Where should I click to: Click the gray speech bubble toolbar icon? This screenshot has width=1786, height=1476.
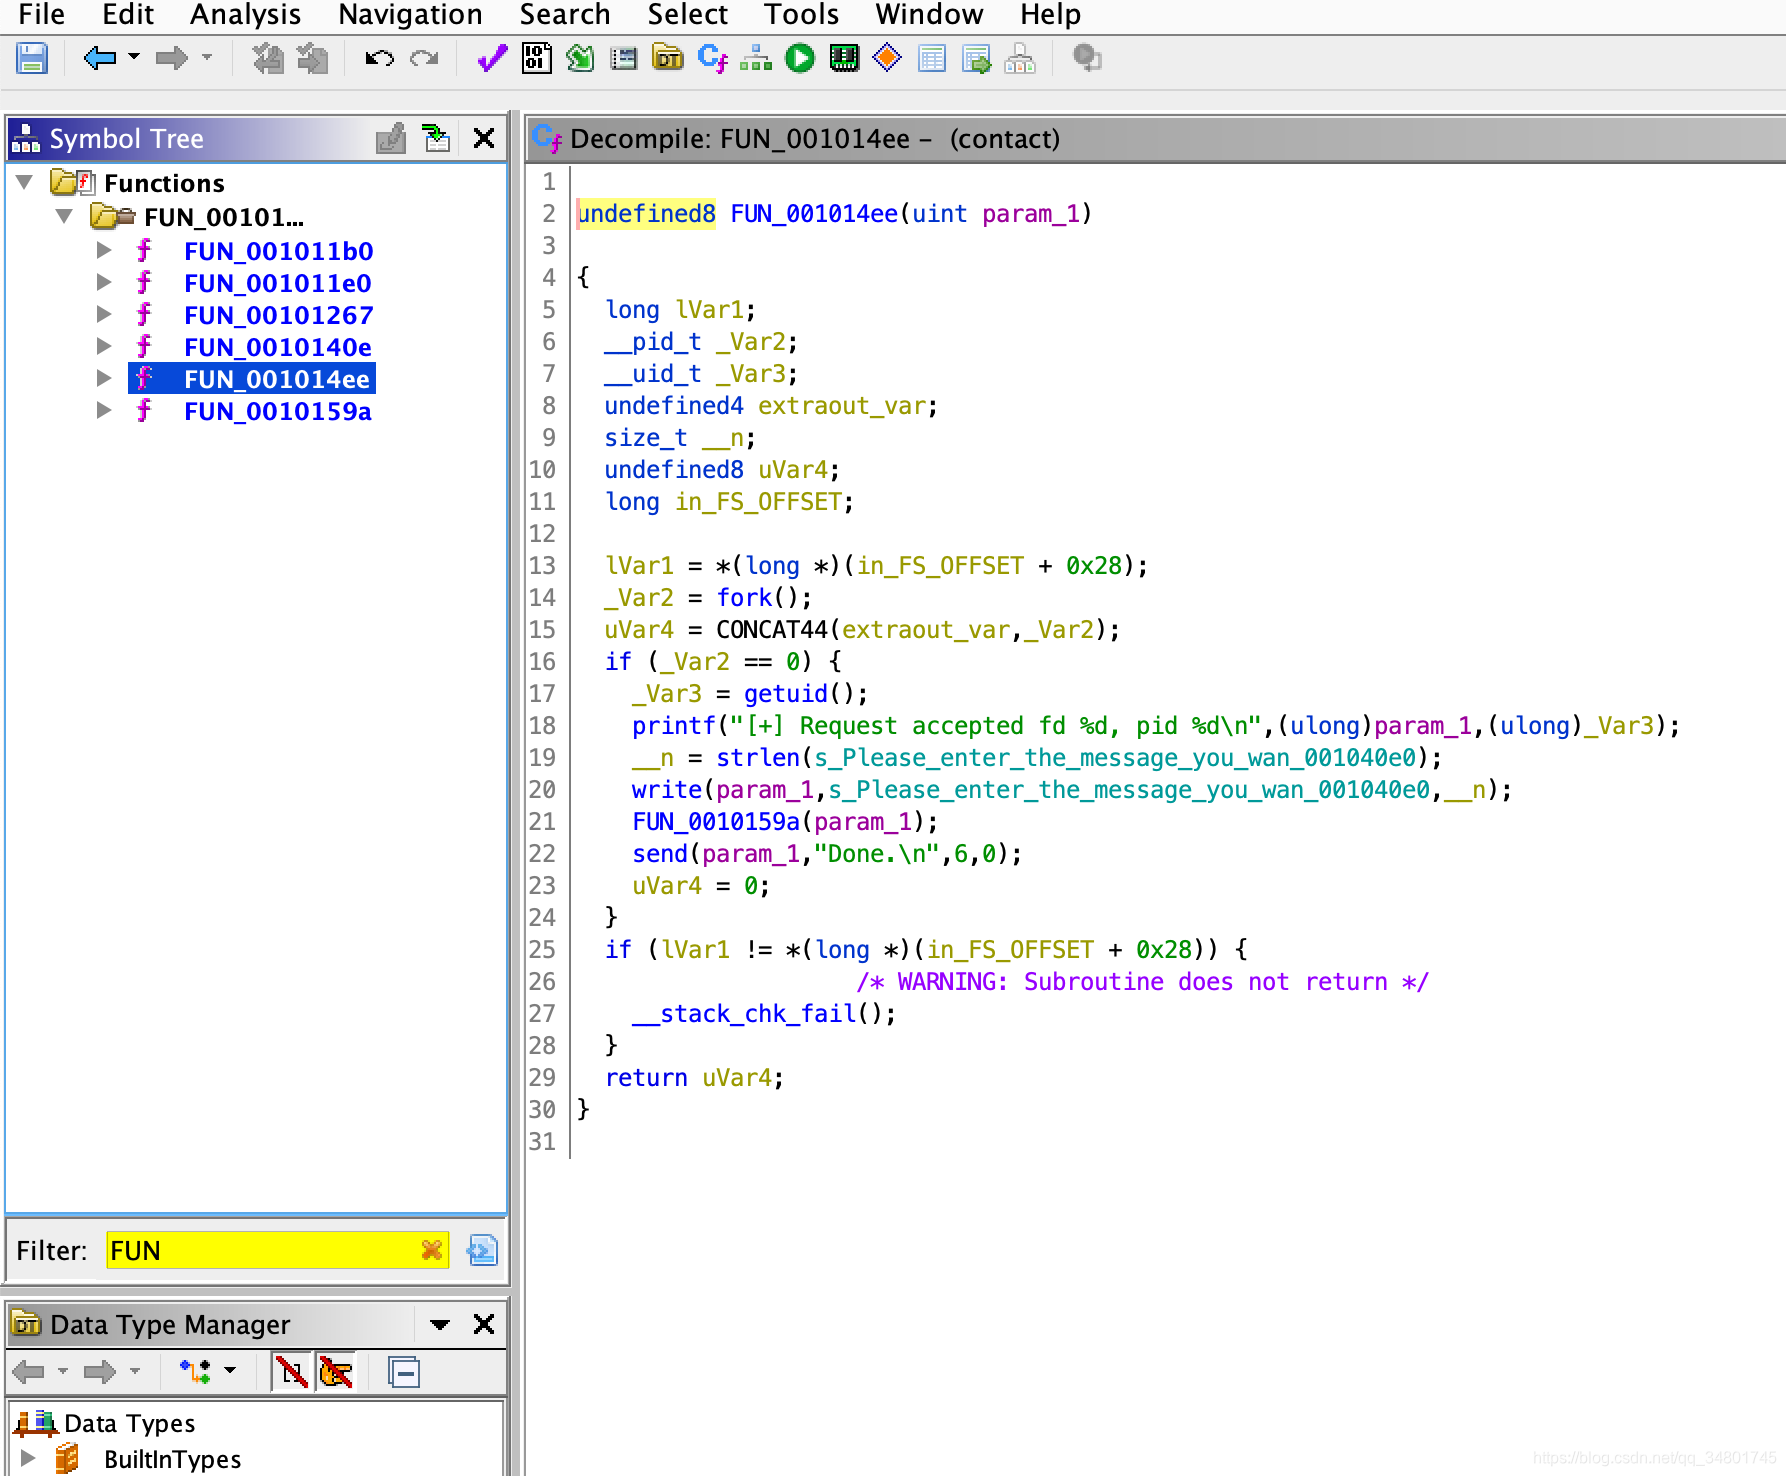1087,58
